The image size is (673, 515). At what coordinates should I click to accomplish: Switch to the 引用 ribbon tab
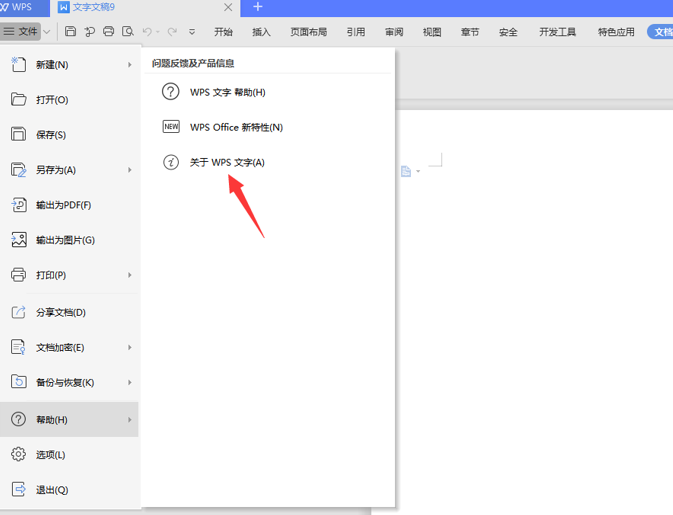pos(356,32)
